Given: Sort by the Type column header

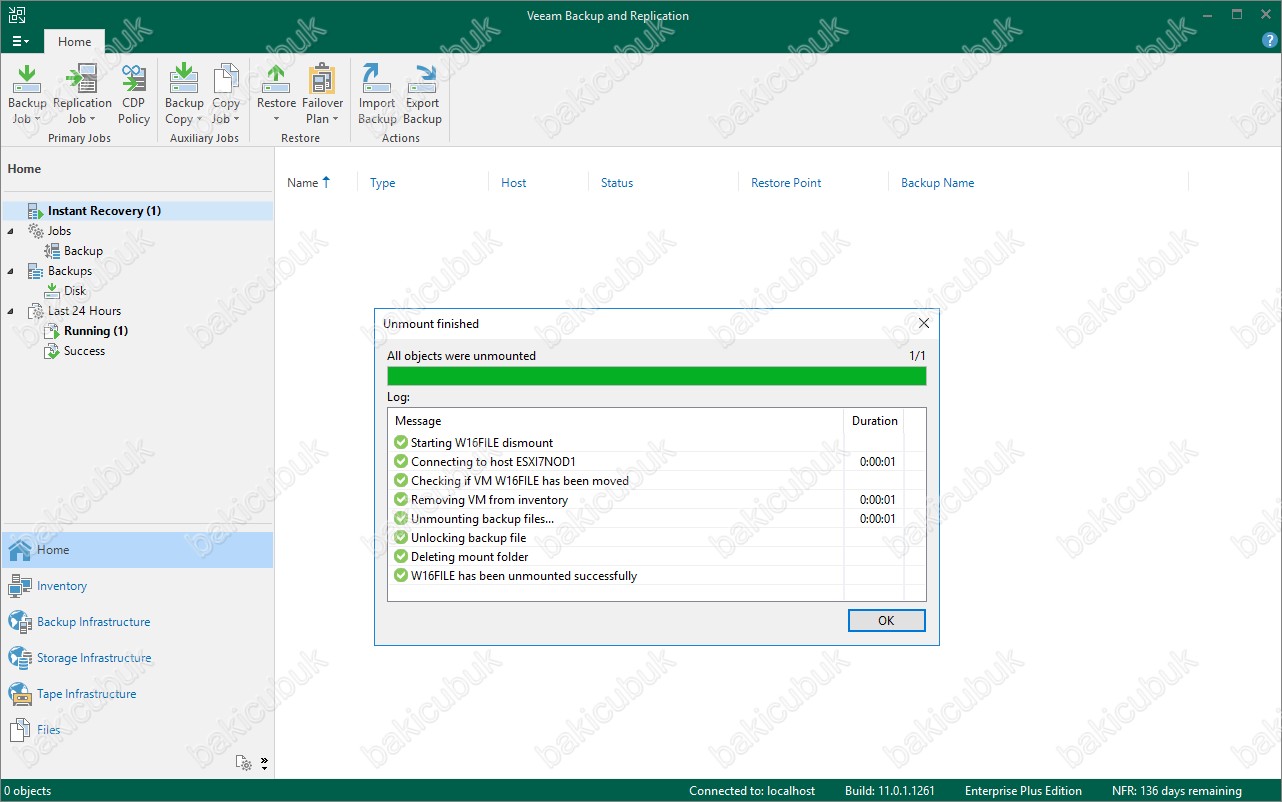Looking at the screenshot, I should 382,183.
